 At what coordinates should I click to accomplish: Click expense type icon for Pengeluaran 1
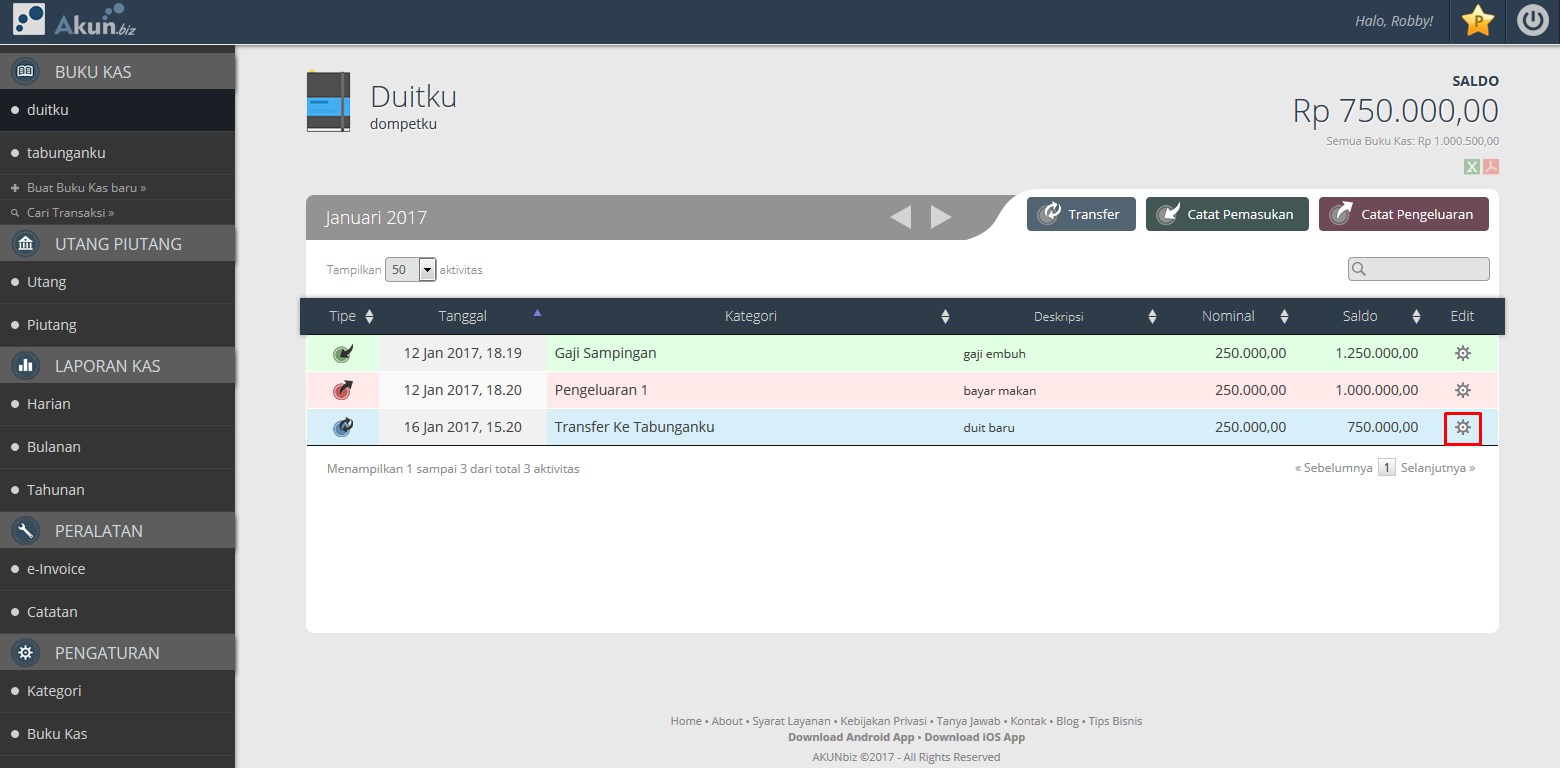click(x=343, y=390)
